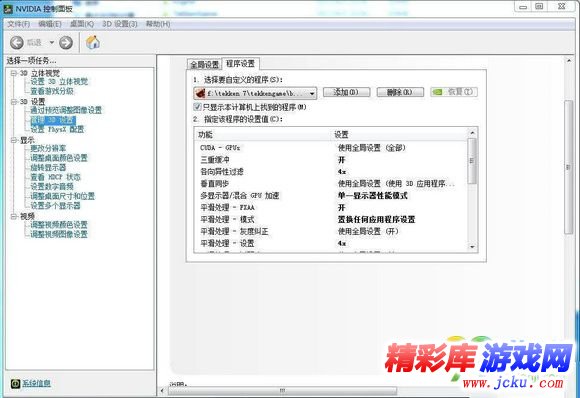Collapse the 3D 立体视觉 tree node
The image size is (580, 398).
[x=14, y=73]
